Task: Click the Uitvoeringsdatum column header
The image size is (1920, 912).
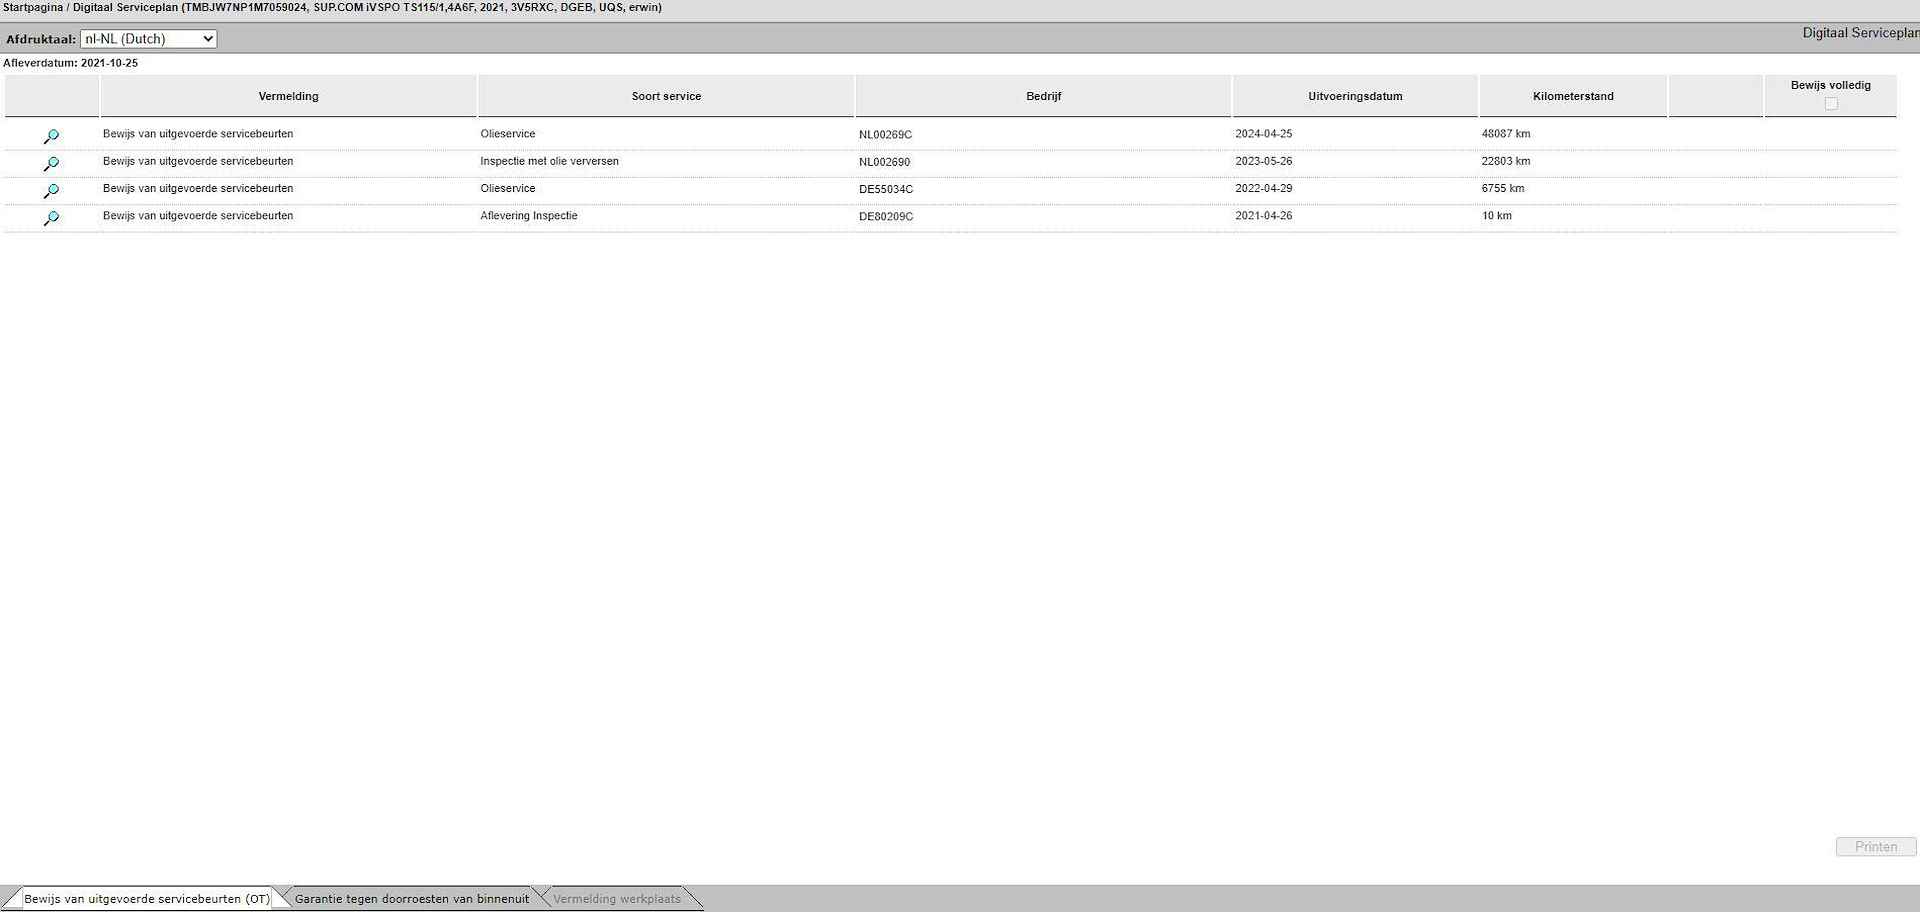Action: (1355, 96)
